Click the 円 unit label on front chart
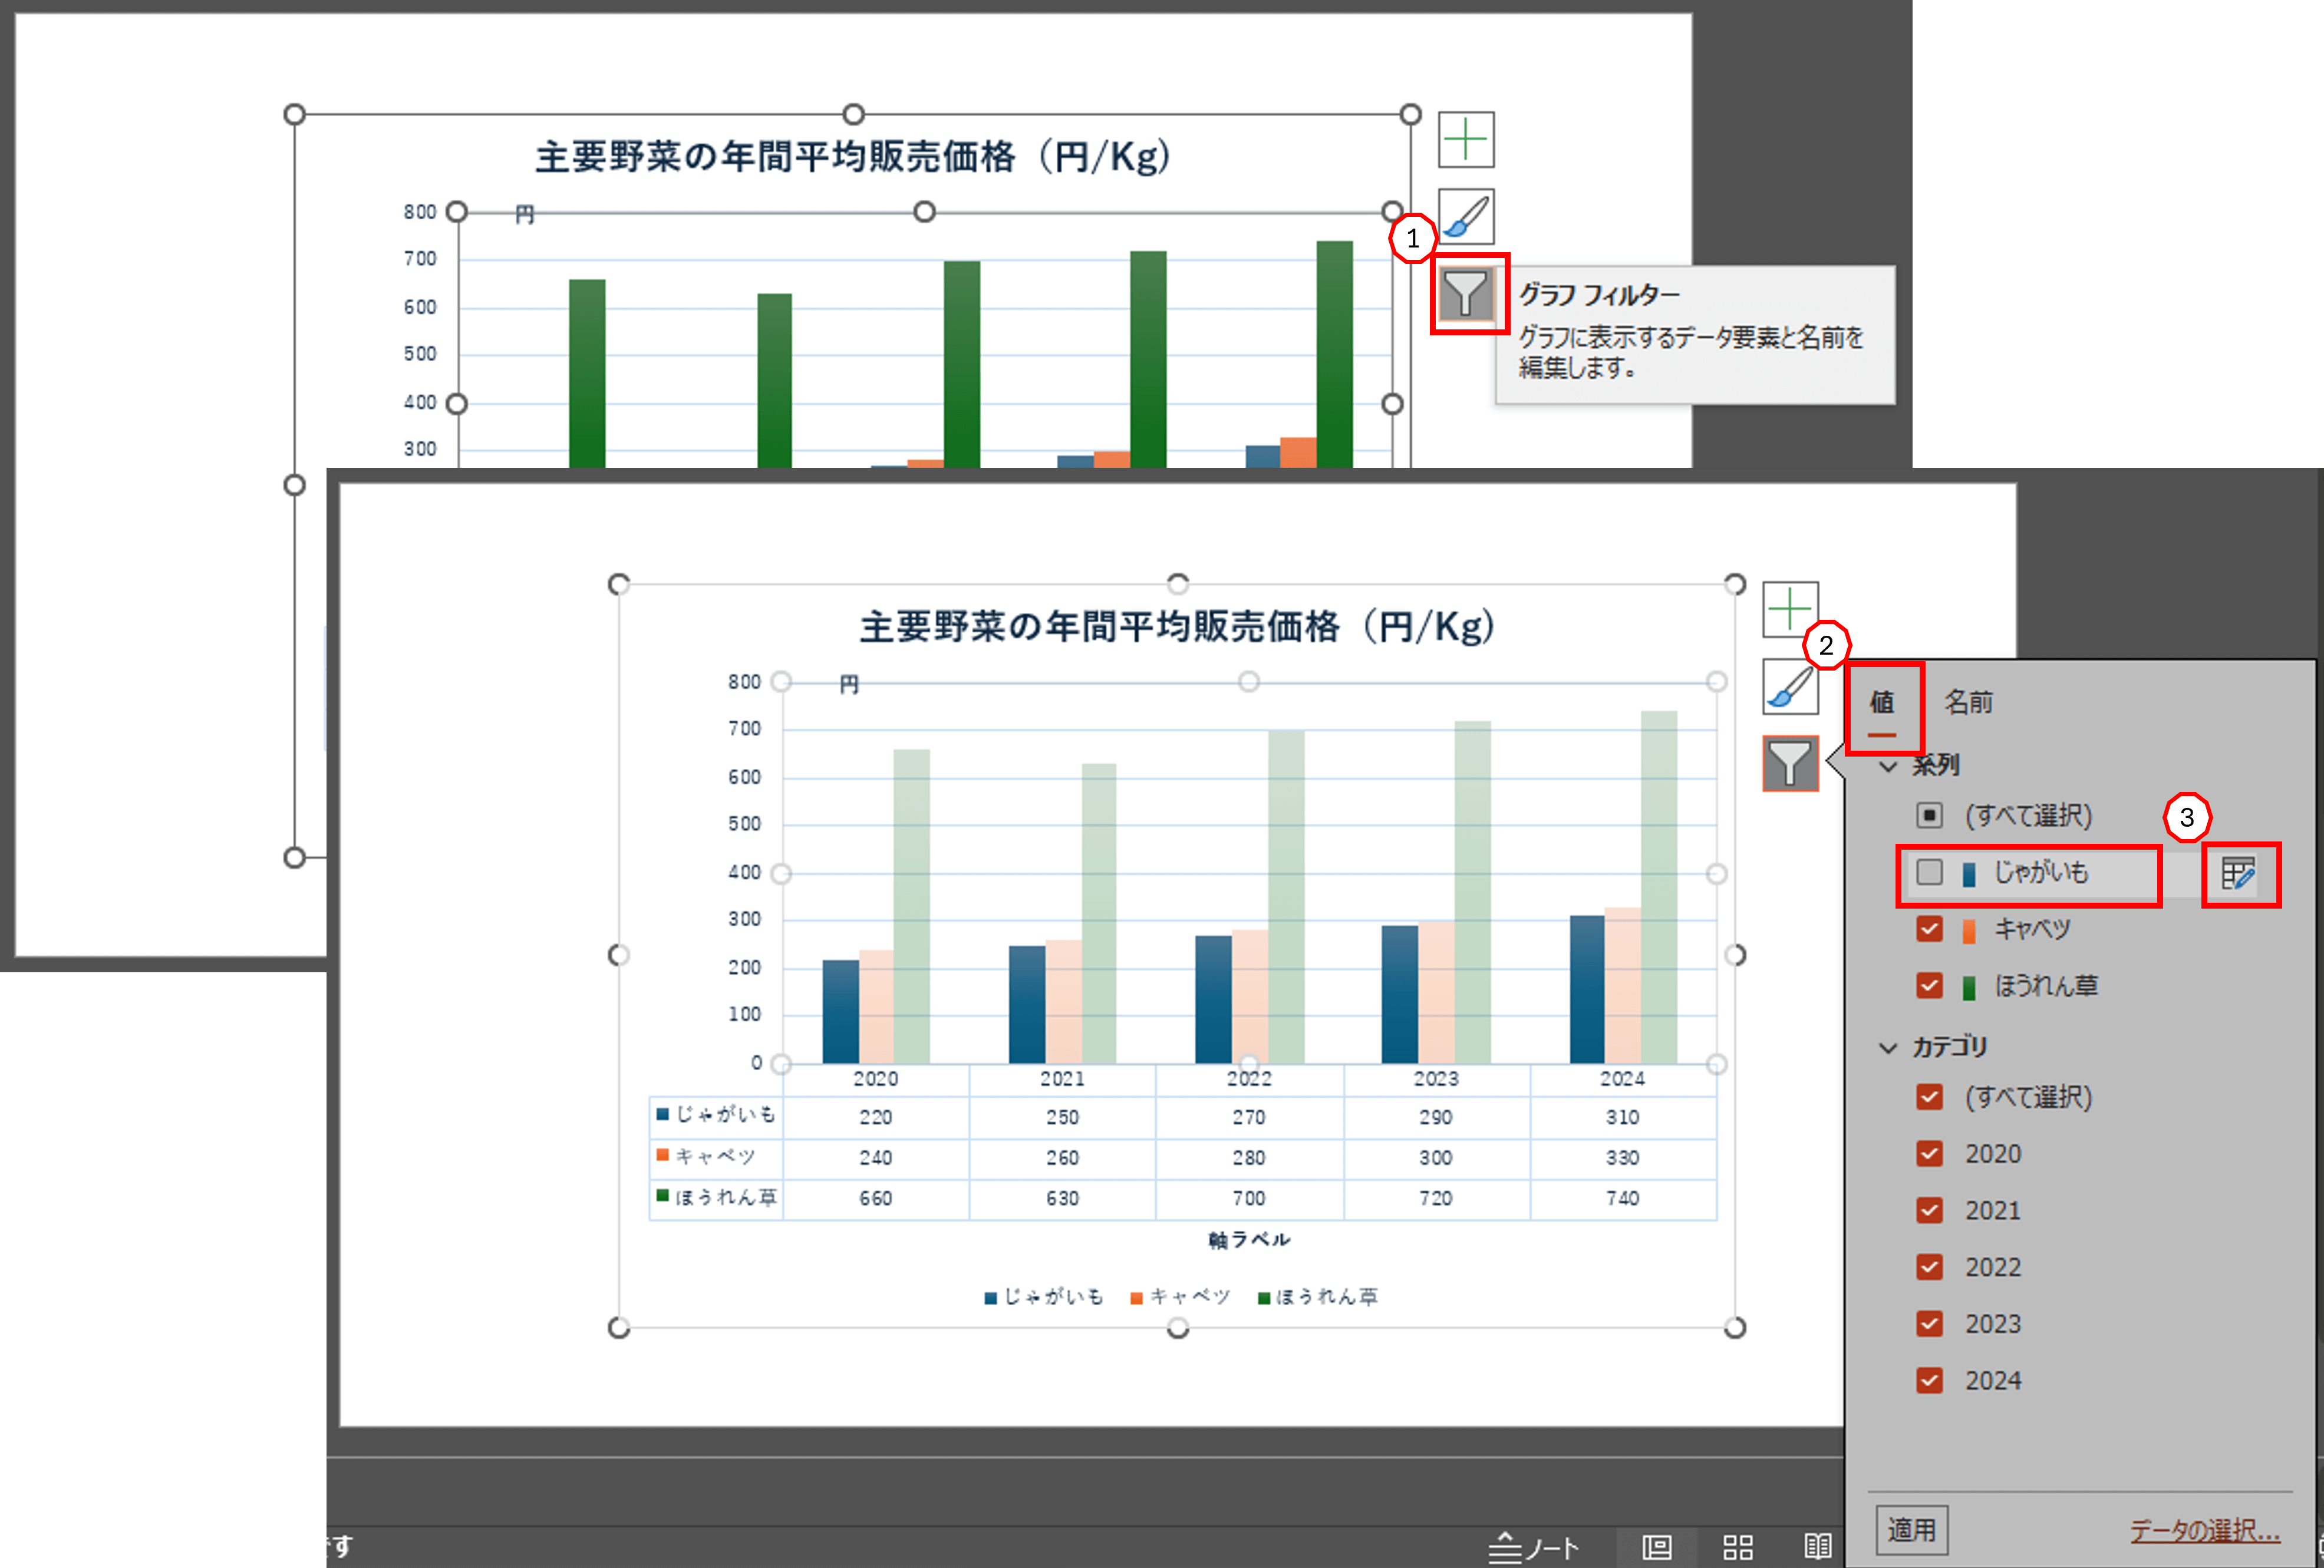This screenshot has height=1568, width=2324. (x=849, y=685)
